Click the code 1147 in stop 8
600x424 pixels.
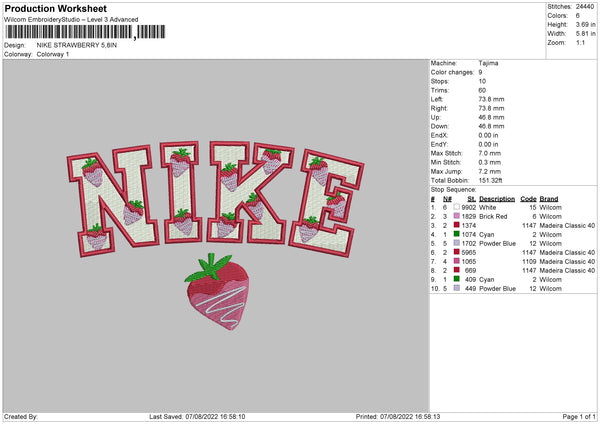529,270
